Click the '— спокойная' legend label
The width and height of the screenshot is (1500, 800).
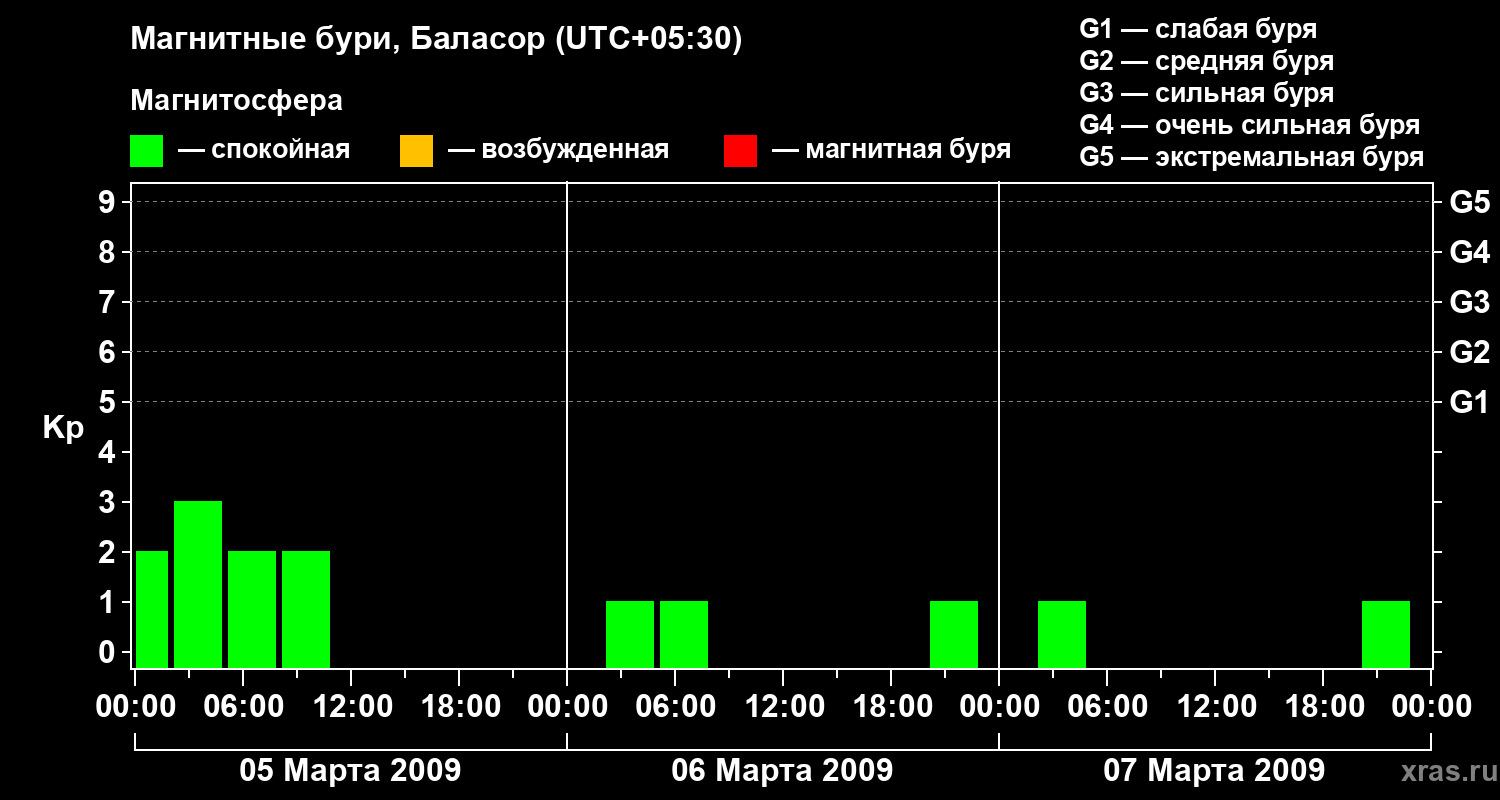point(263,150)
